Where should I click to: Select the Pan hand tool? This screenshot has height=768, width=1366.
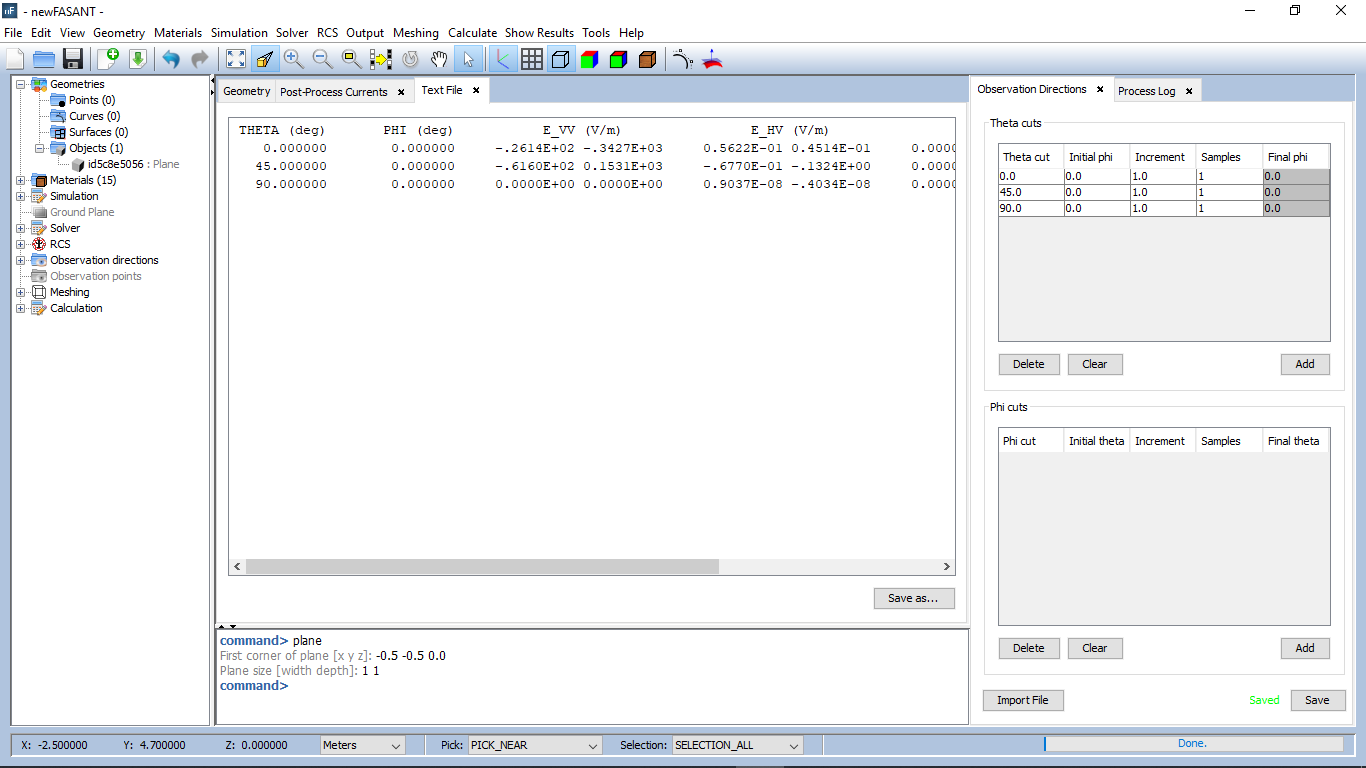438,59
